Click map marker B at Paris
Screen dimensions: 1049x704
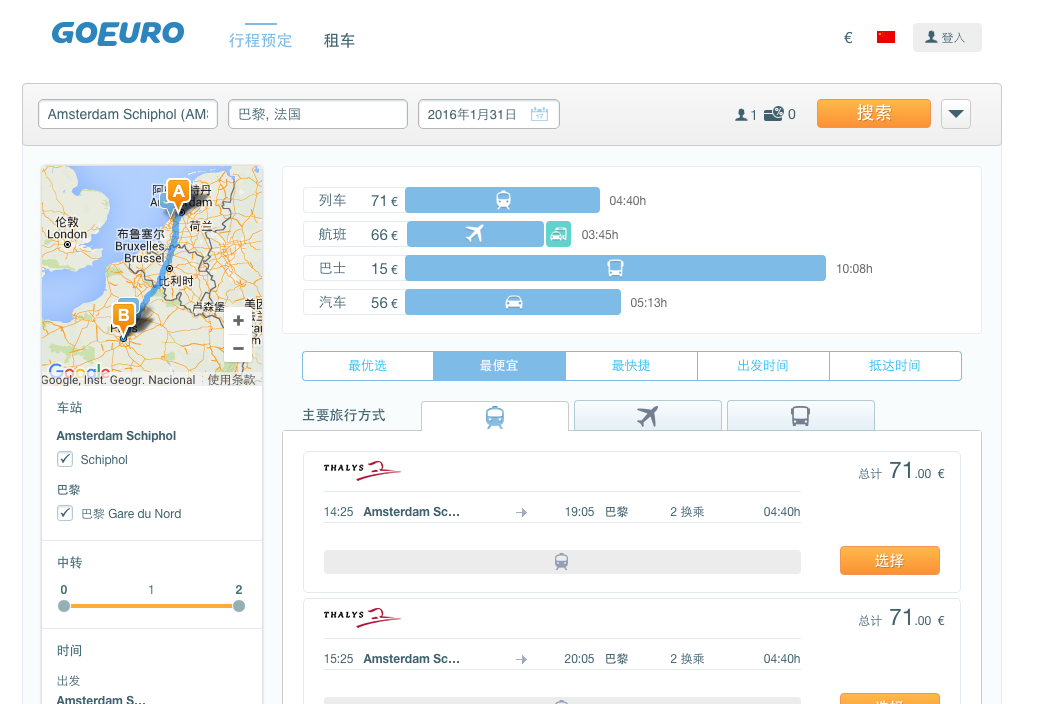[x=123, y=319]
